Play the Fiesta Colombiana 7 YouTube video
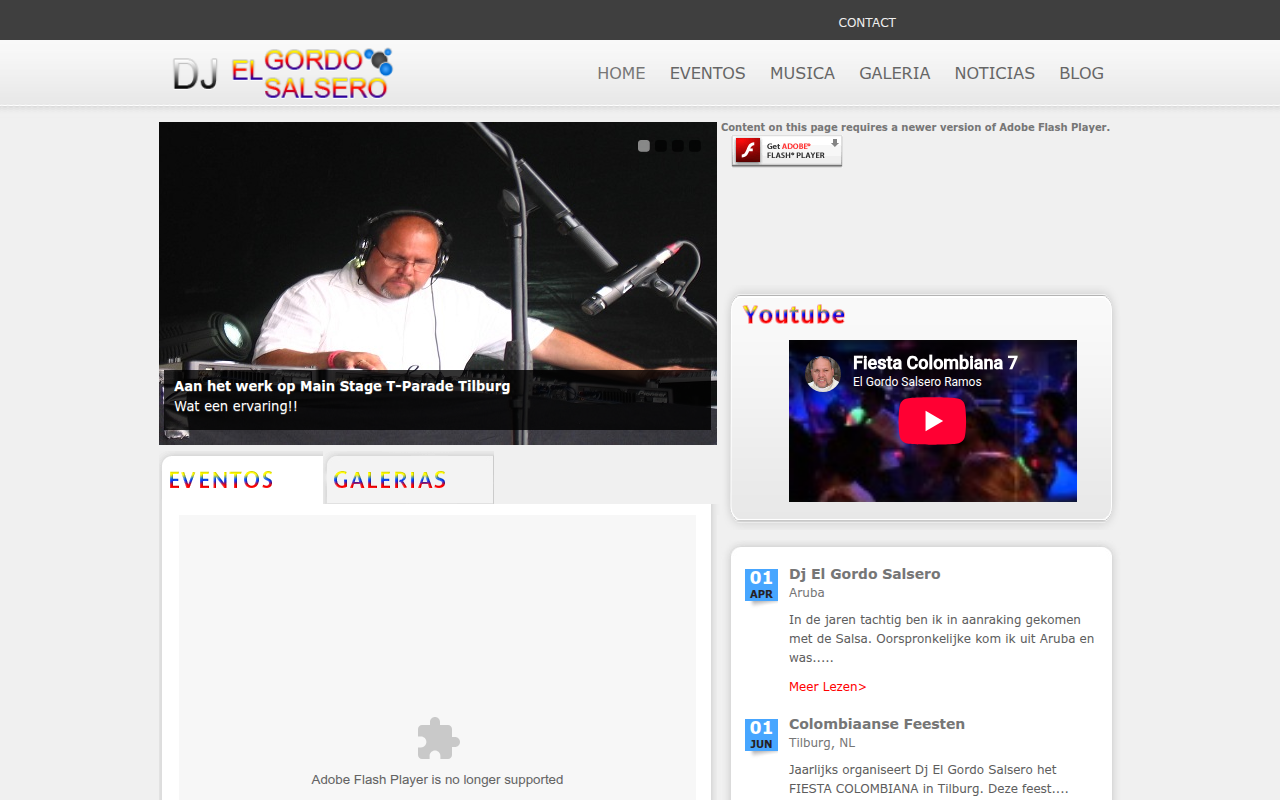The image size is (1280, 800). (932, 421)
